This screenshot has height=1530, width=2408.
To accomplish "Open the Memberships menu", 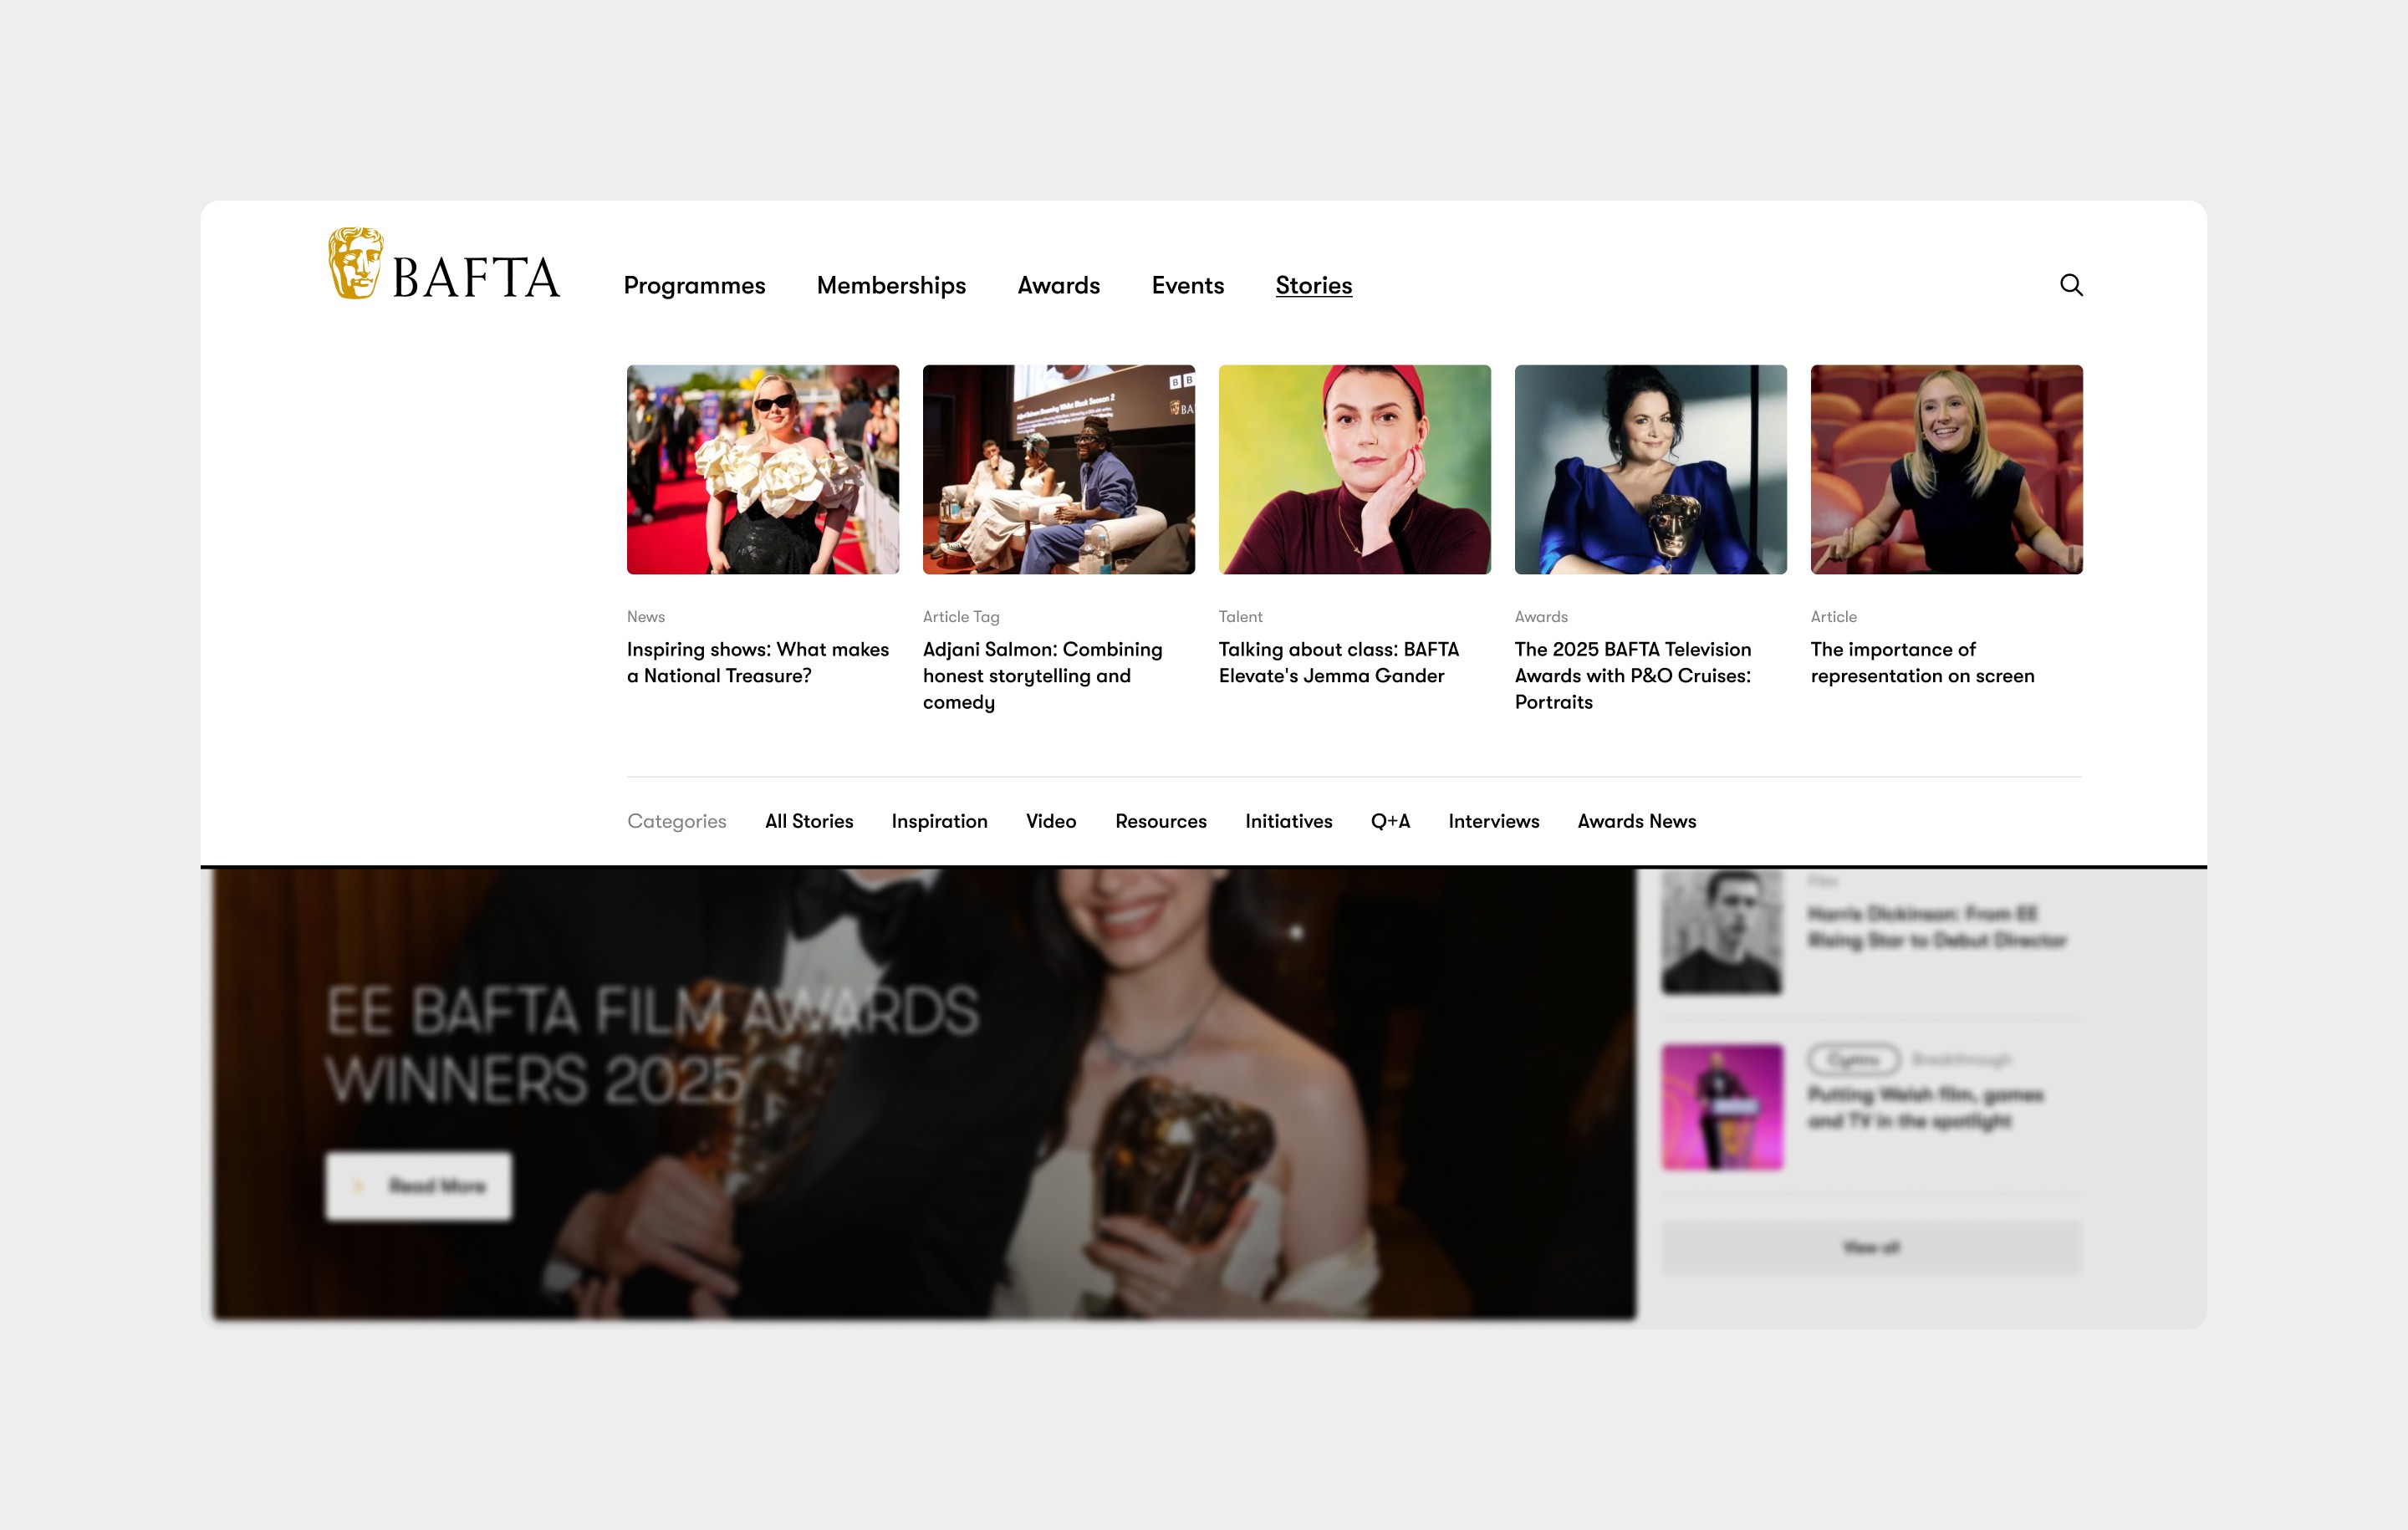I will (x=891, y=286).
